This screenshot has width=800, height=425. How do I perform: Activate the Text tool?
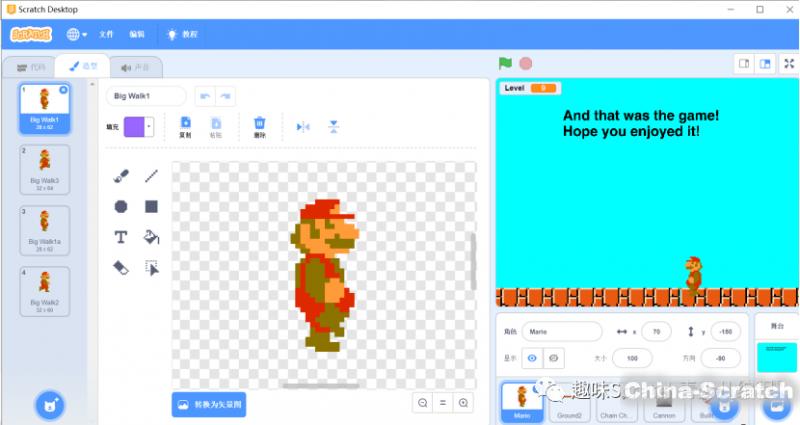(x=121, y=237)
